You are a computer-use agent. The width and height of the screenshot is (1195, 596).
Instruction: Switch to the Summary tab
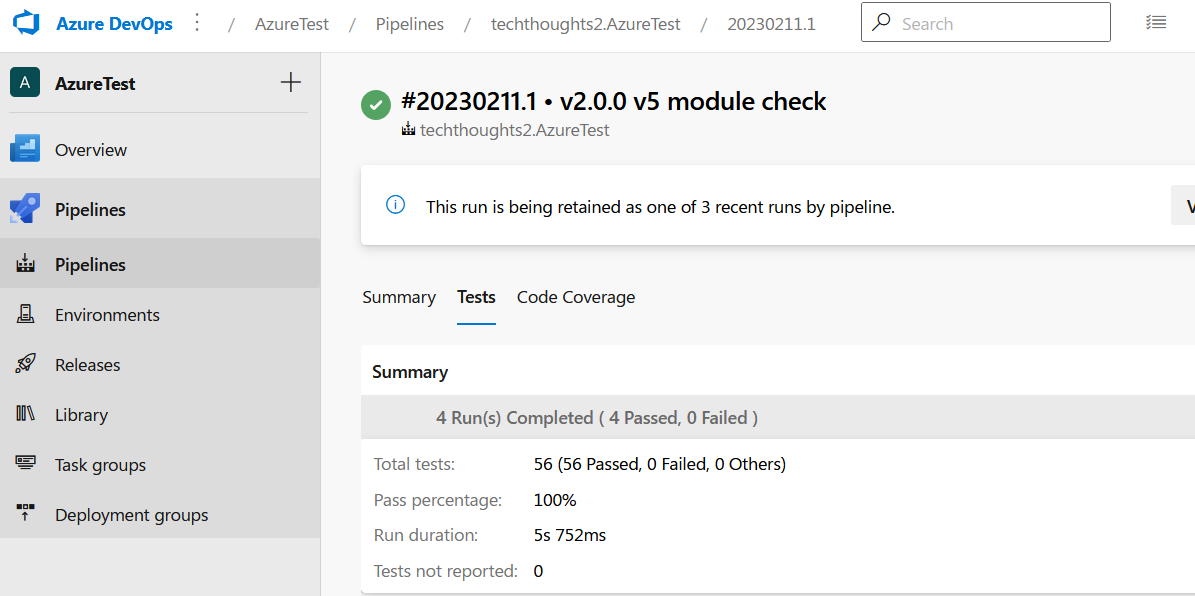(x=399, y=297)
